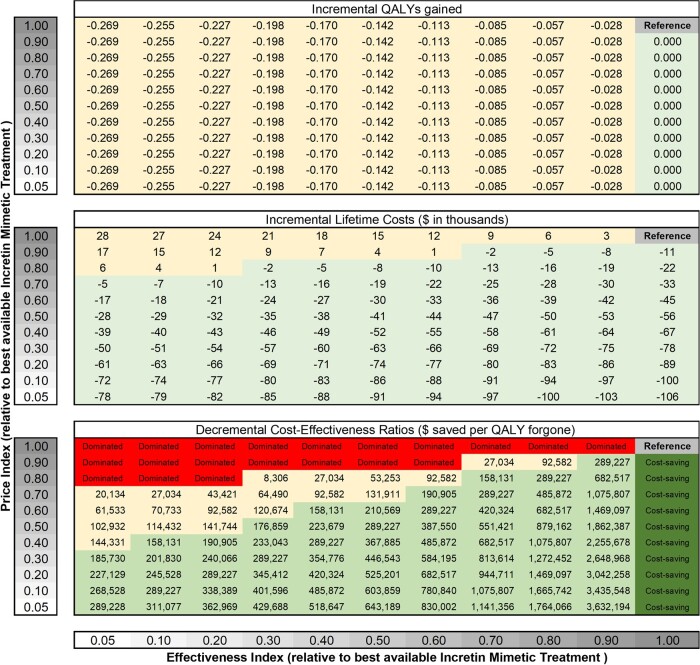Screen dimensions: 700x665
Task: Select the 17 lifetime cost cell
Action: click(103, 249)
